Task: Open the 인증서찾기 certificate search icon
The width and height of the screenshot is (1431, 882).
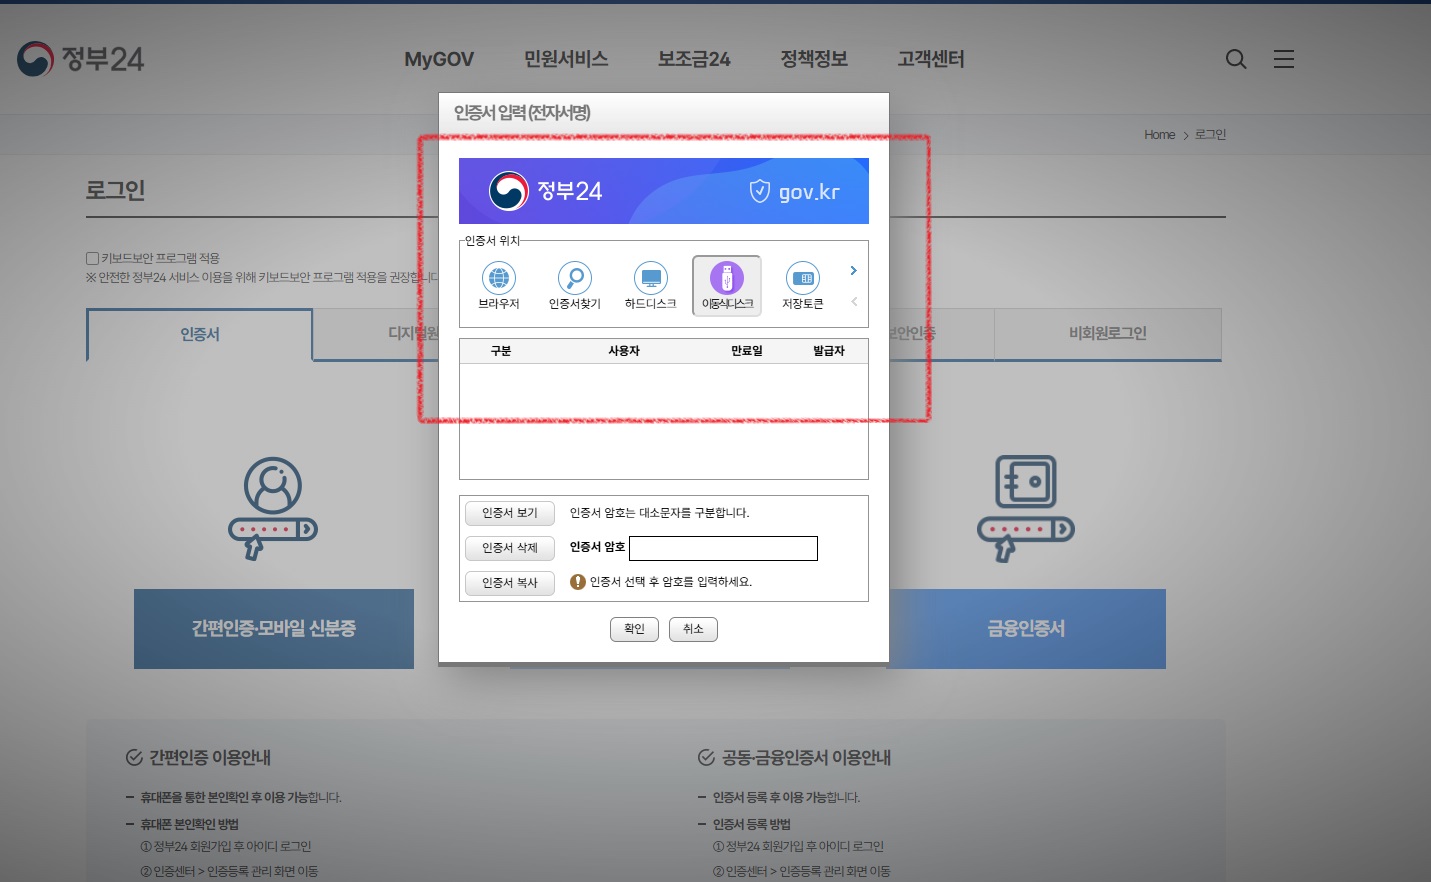Action: click(x=574, y=286)
